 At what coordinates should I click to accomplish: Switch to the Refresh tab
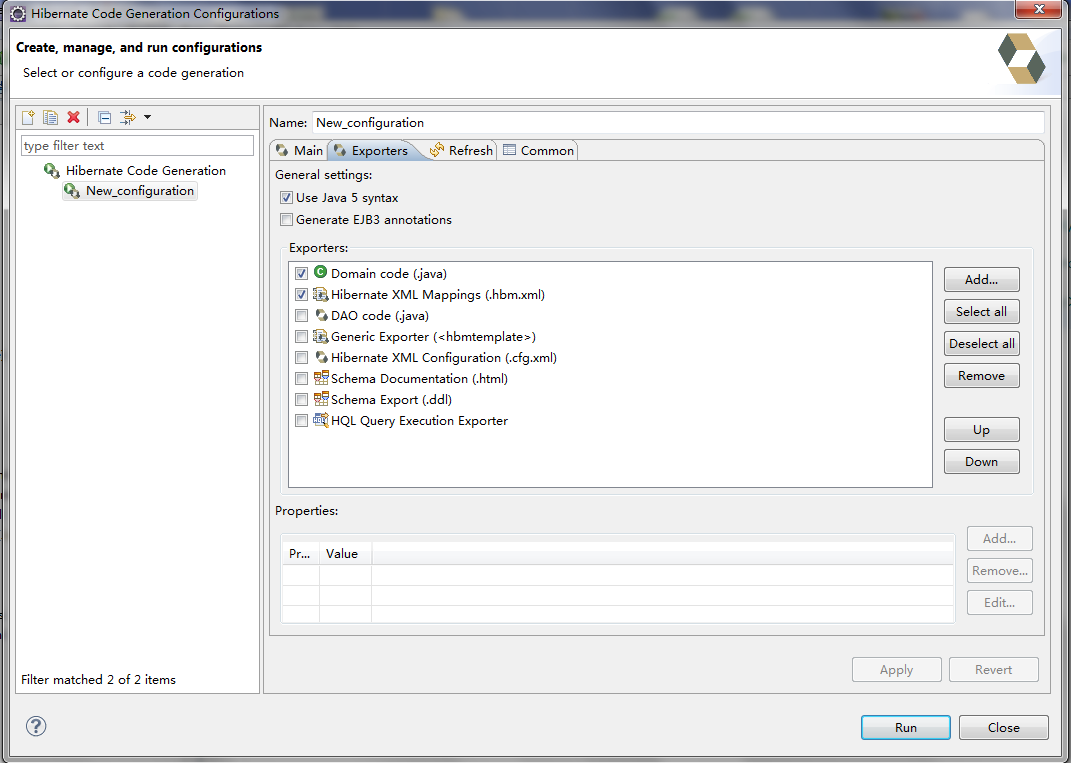point(467,149)
